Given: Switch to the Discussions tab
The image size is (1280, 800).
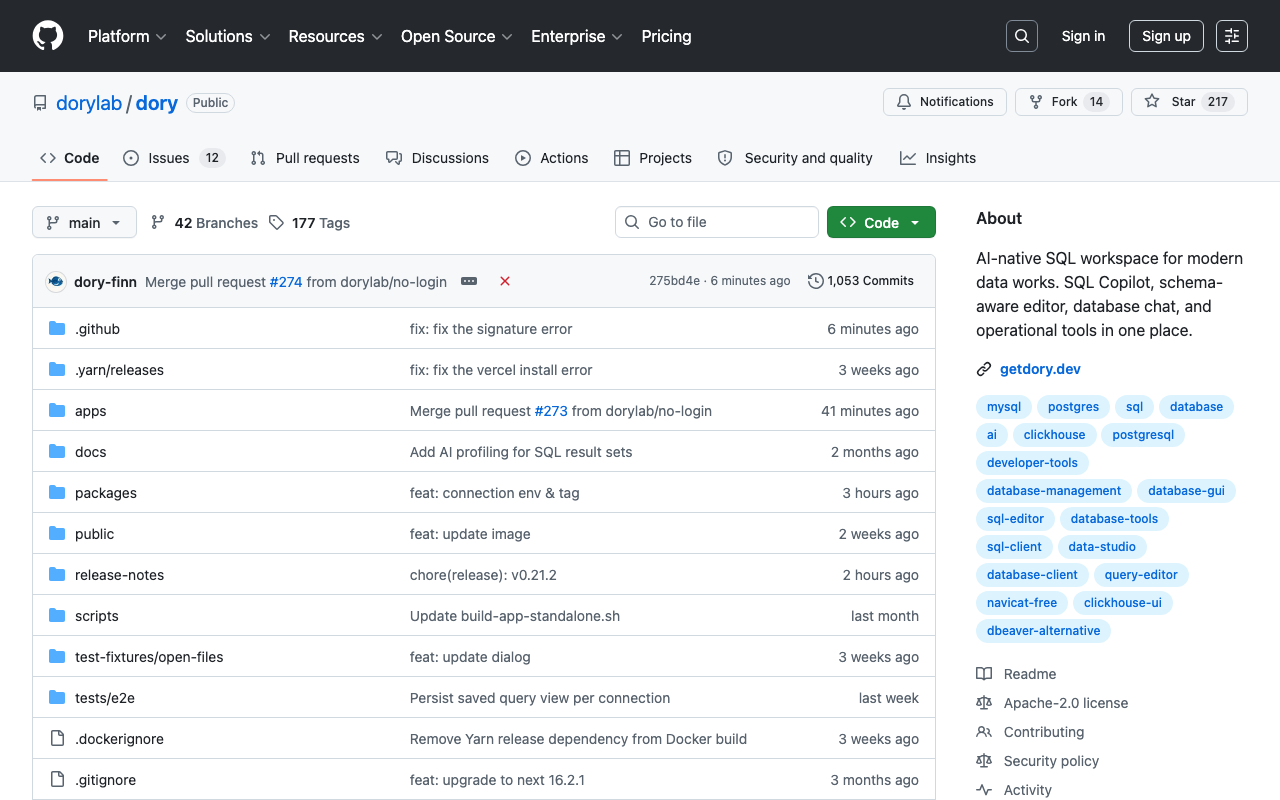Looking at the screenshot, I should pos(437,158).
